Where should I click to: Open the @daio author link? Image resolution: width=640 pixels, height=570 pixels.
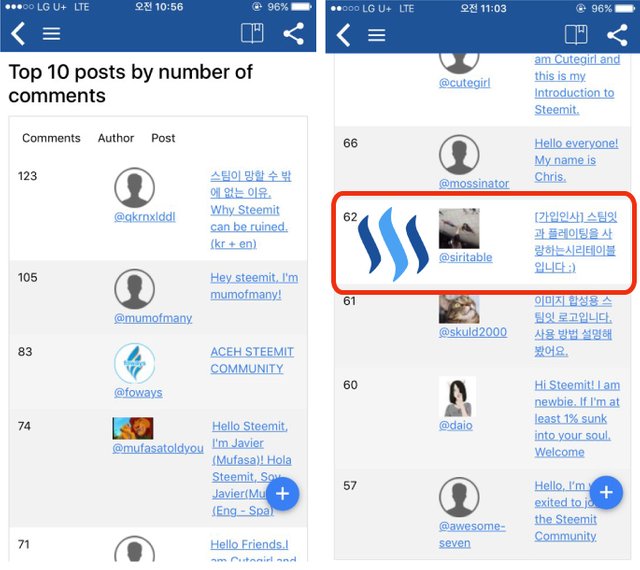tap(456, 425)
